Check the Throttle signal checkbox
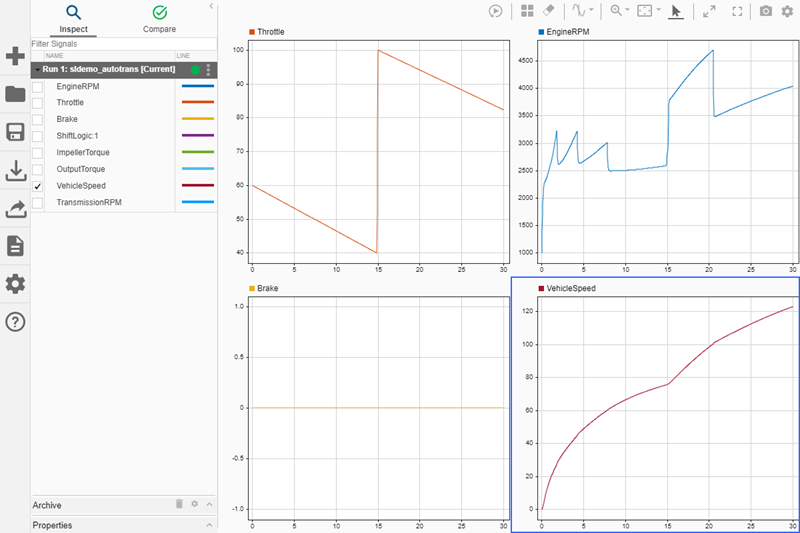This screenshot has width=800, height=533. (x=38, y=103)
